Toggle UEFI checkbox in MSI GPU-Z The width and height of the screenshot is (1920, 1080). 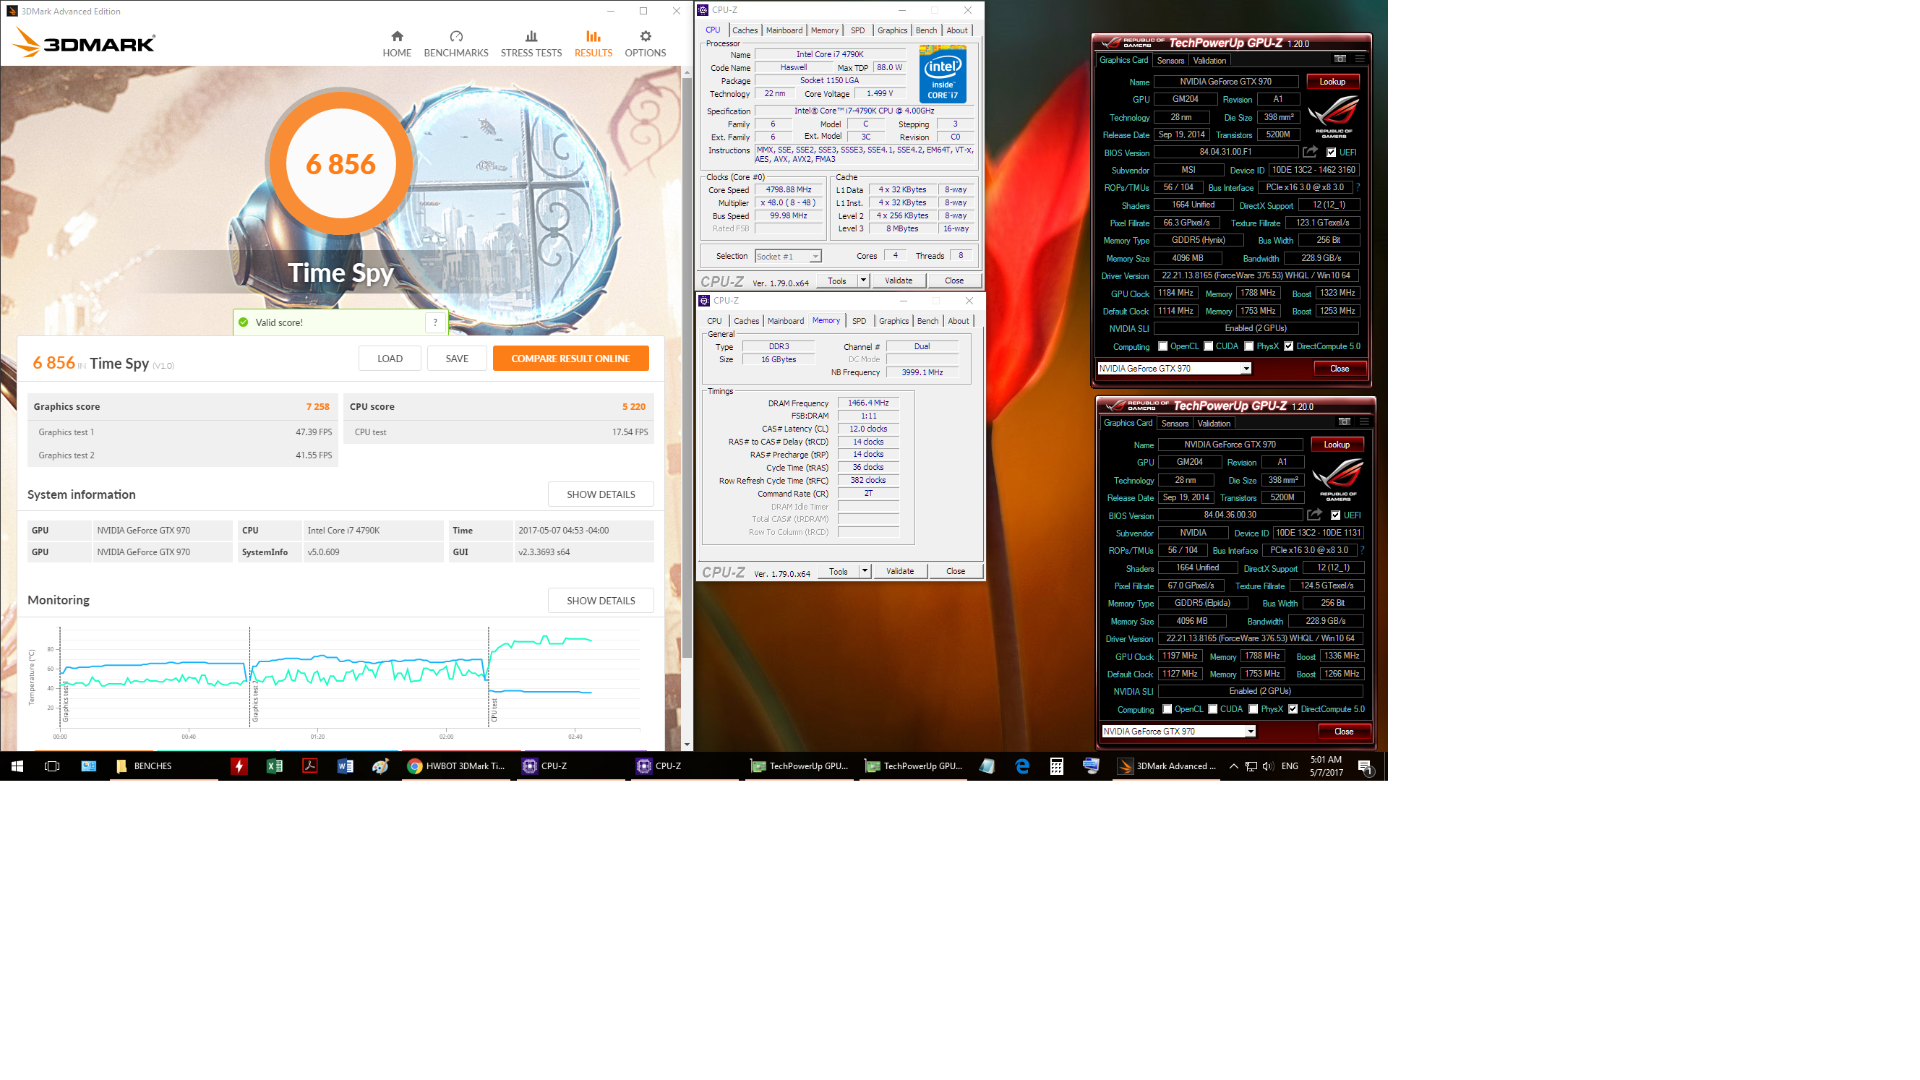(x=1331, y=152)
